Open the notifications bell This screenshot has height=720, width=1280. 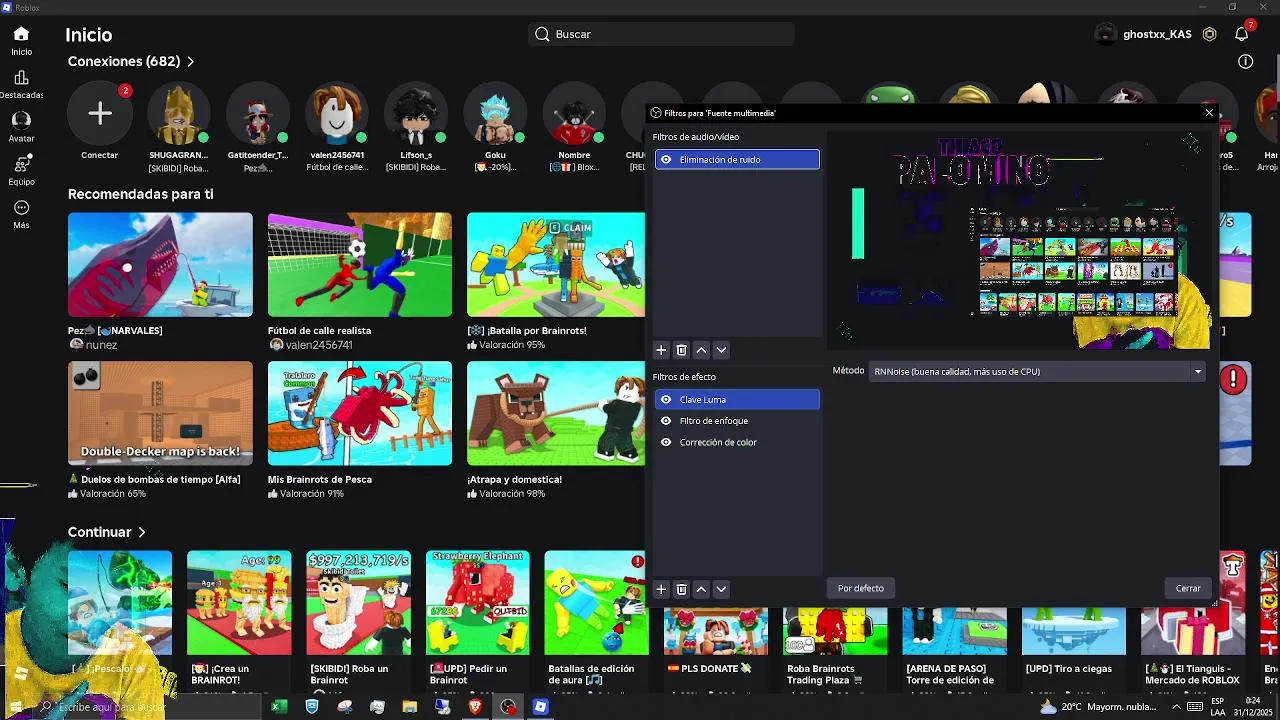(1241, 34)
